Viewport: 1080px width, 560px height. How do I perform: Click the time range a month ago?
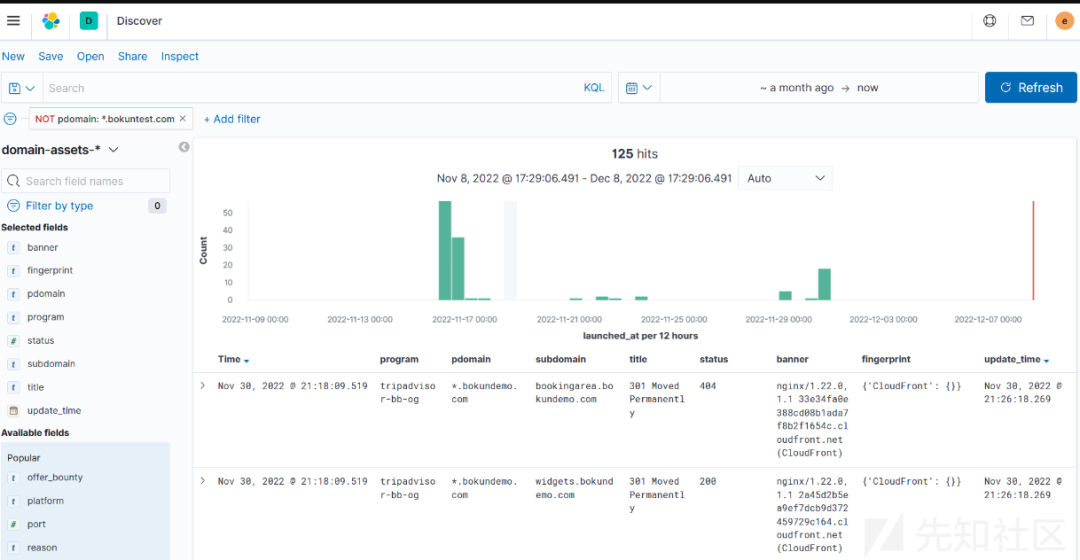click(x=797, y=87)
